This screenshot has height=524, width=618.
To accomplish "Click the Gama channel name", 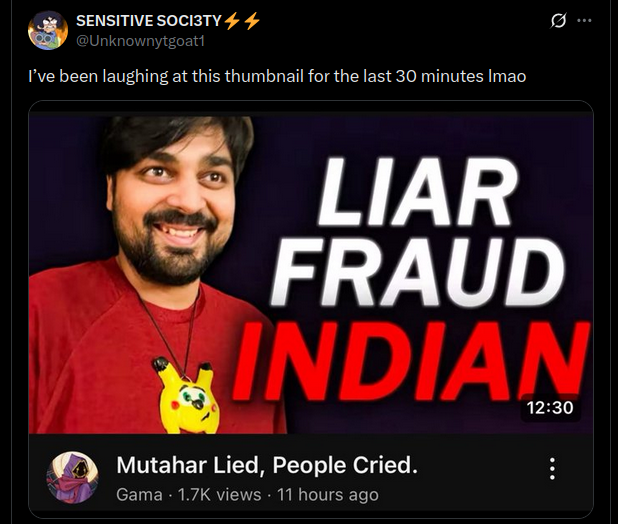I will coord(139,495).
